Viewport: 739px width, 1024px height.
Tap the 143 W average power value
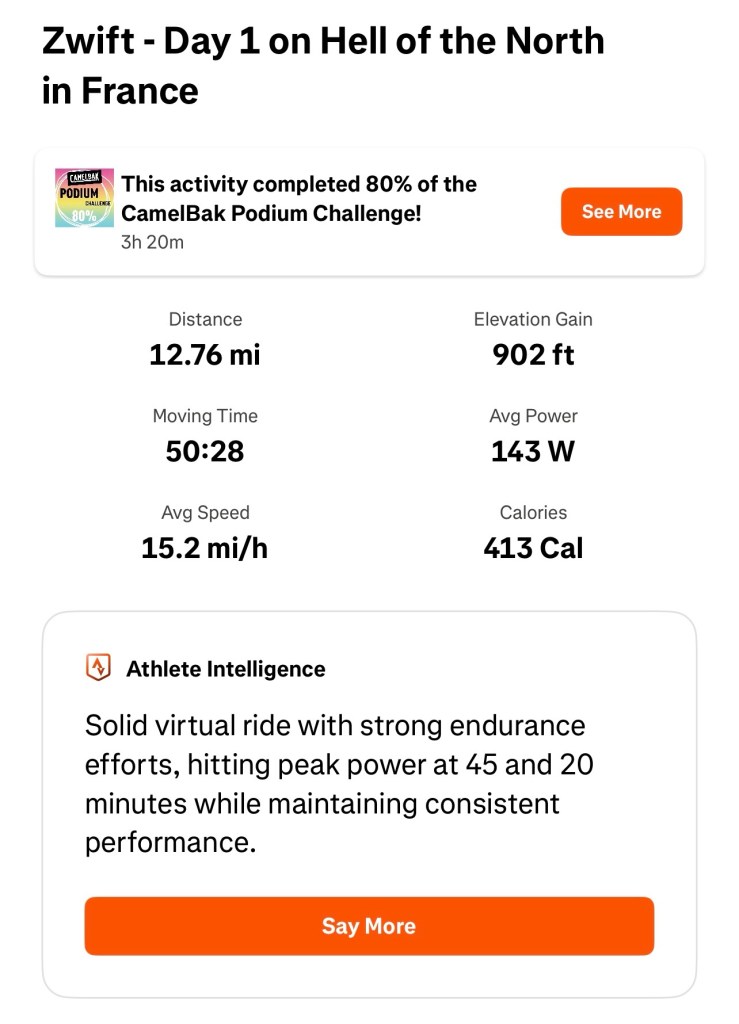tap(533, 451)
